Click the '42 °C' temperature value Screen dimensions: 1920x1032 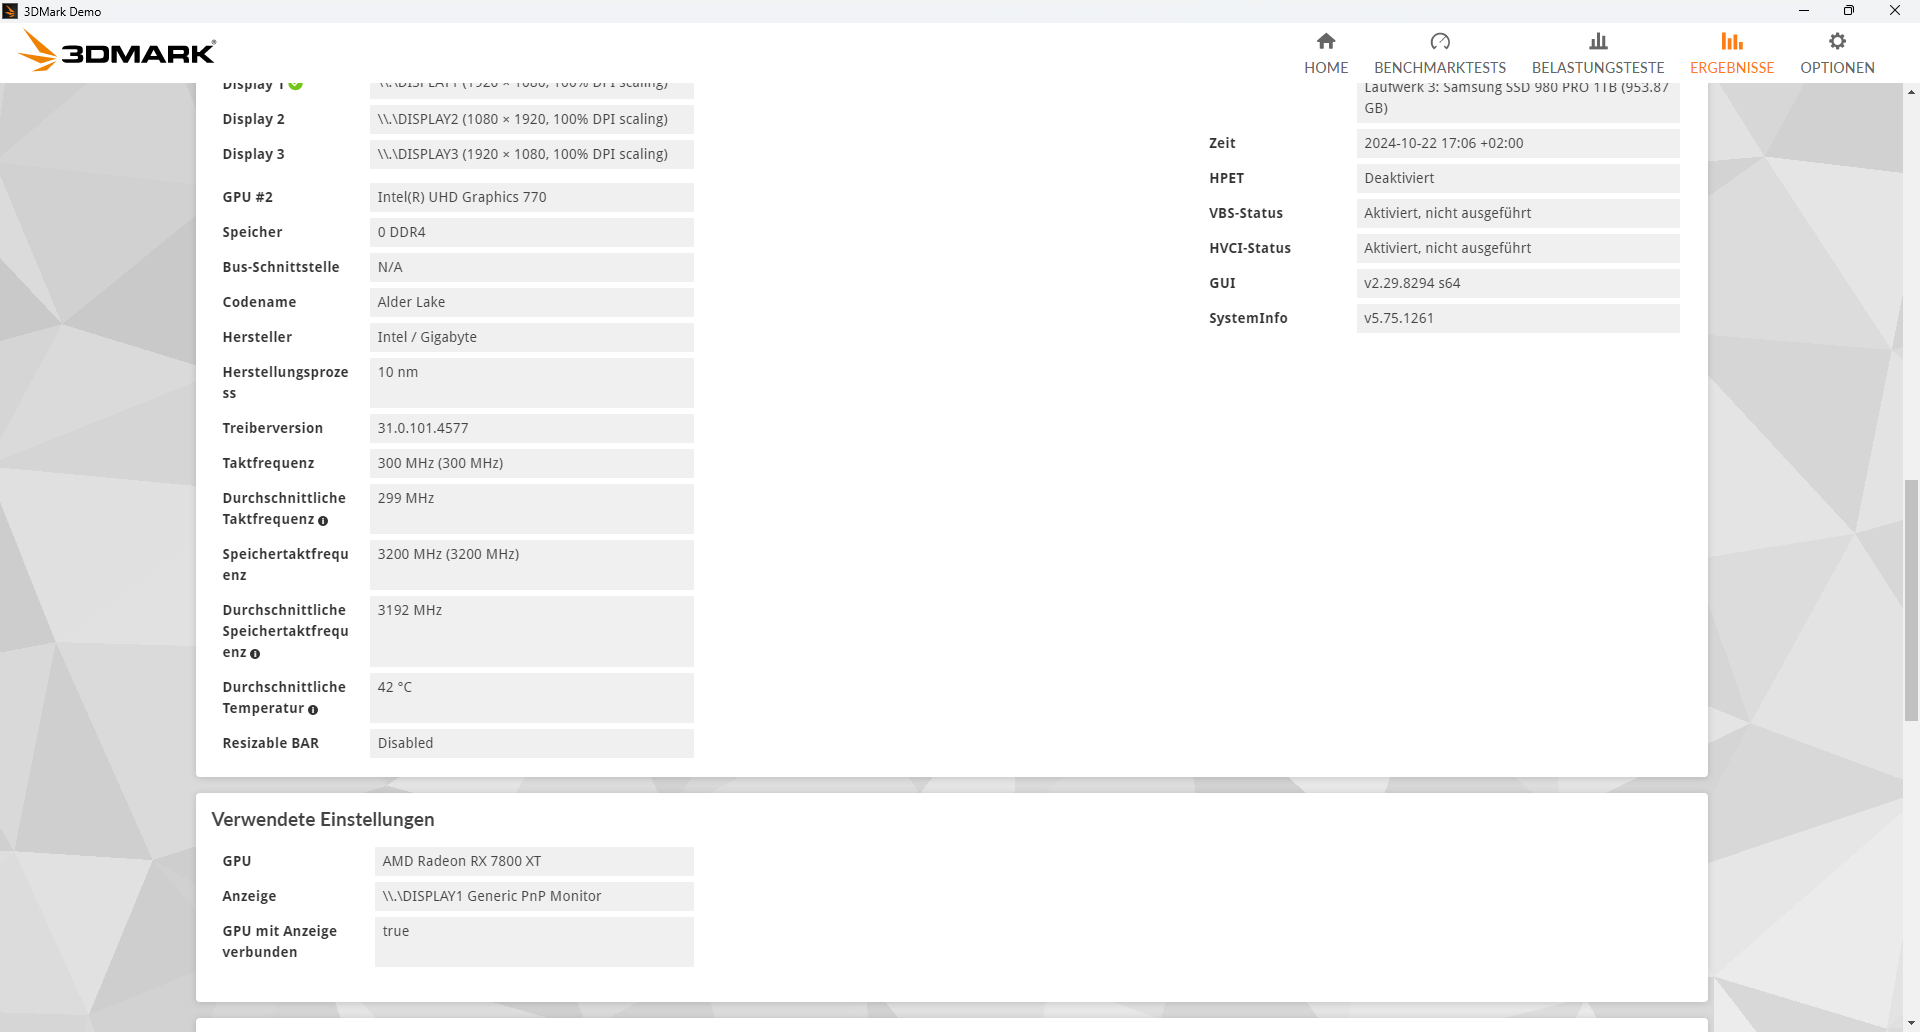pyautogui.click(x=532, y=698)
